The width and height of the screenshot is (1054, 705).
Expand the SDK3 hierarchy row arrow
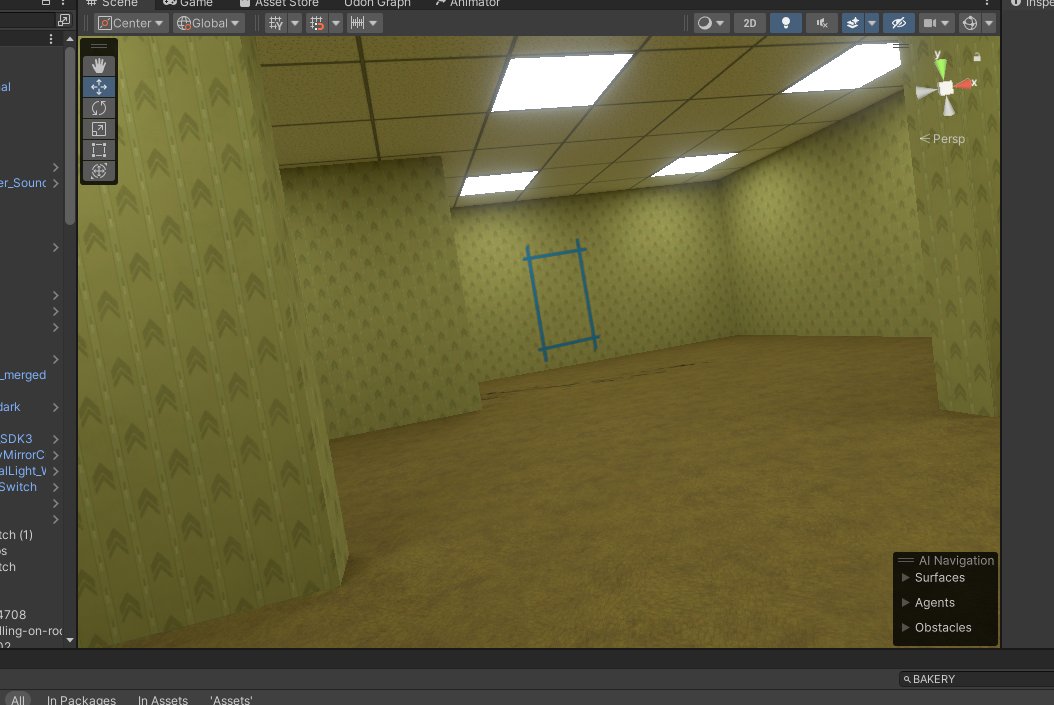[56, 440]
